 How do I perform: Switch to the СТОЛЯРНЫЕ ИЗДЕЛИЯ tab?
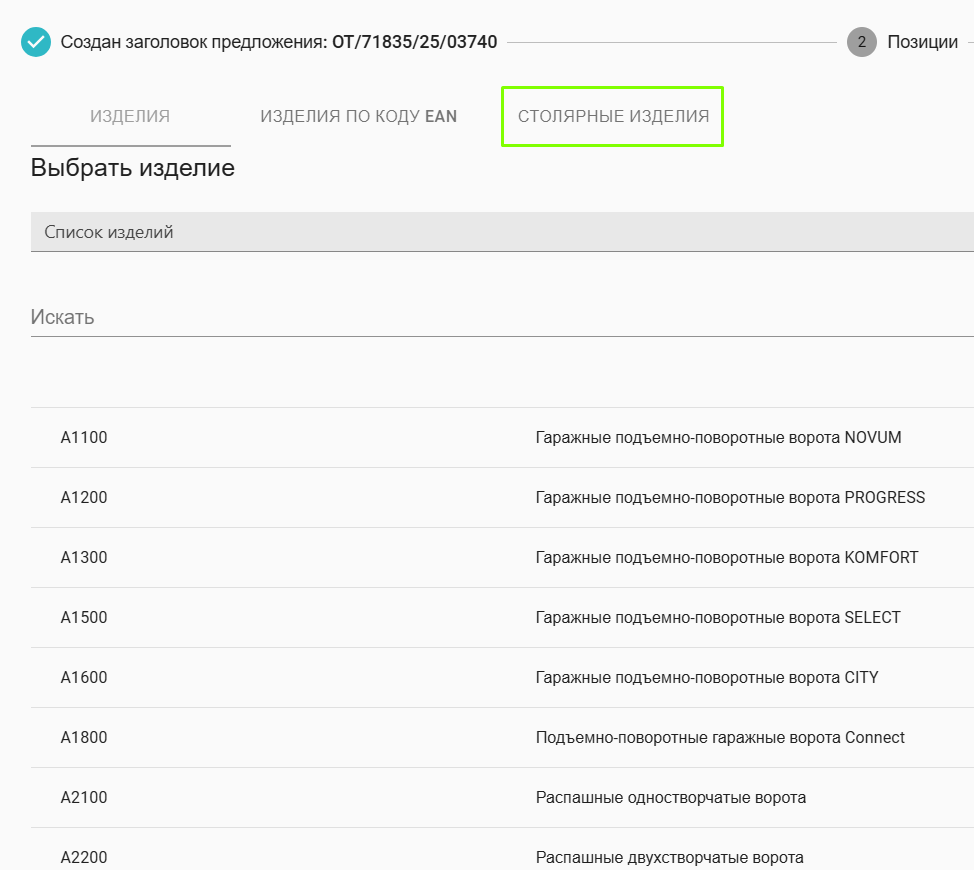point(612,116)
